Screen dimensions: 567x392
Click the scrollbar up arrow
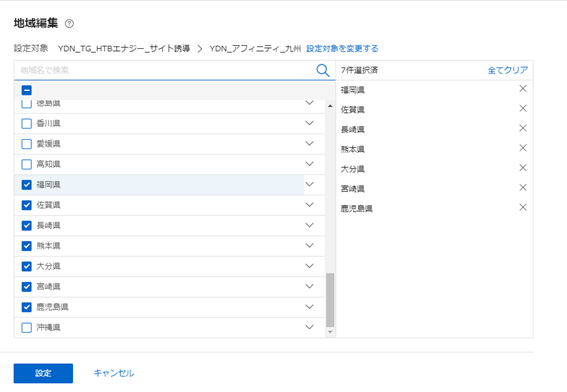point(330,106)
